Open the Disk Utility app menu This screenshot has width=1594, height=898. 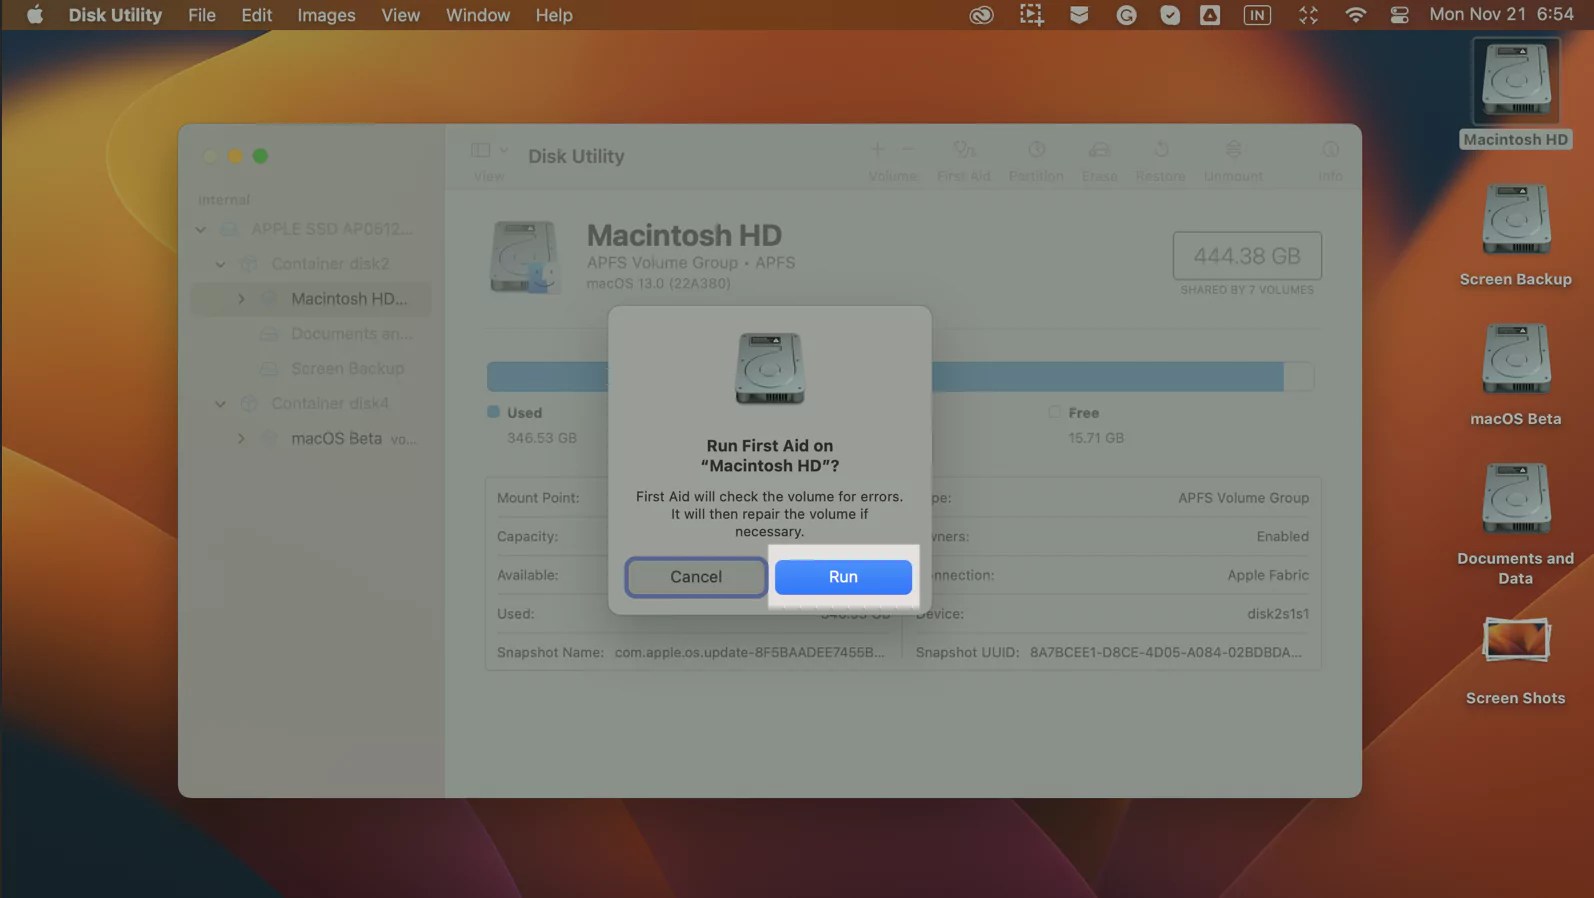(x=115, y=15)
